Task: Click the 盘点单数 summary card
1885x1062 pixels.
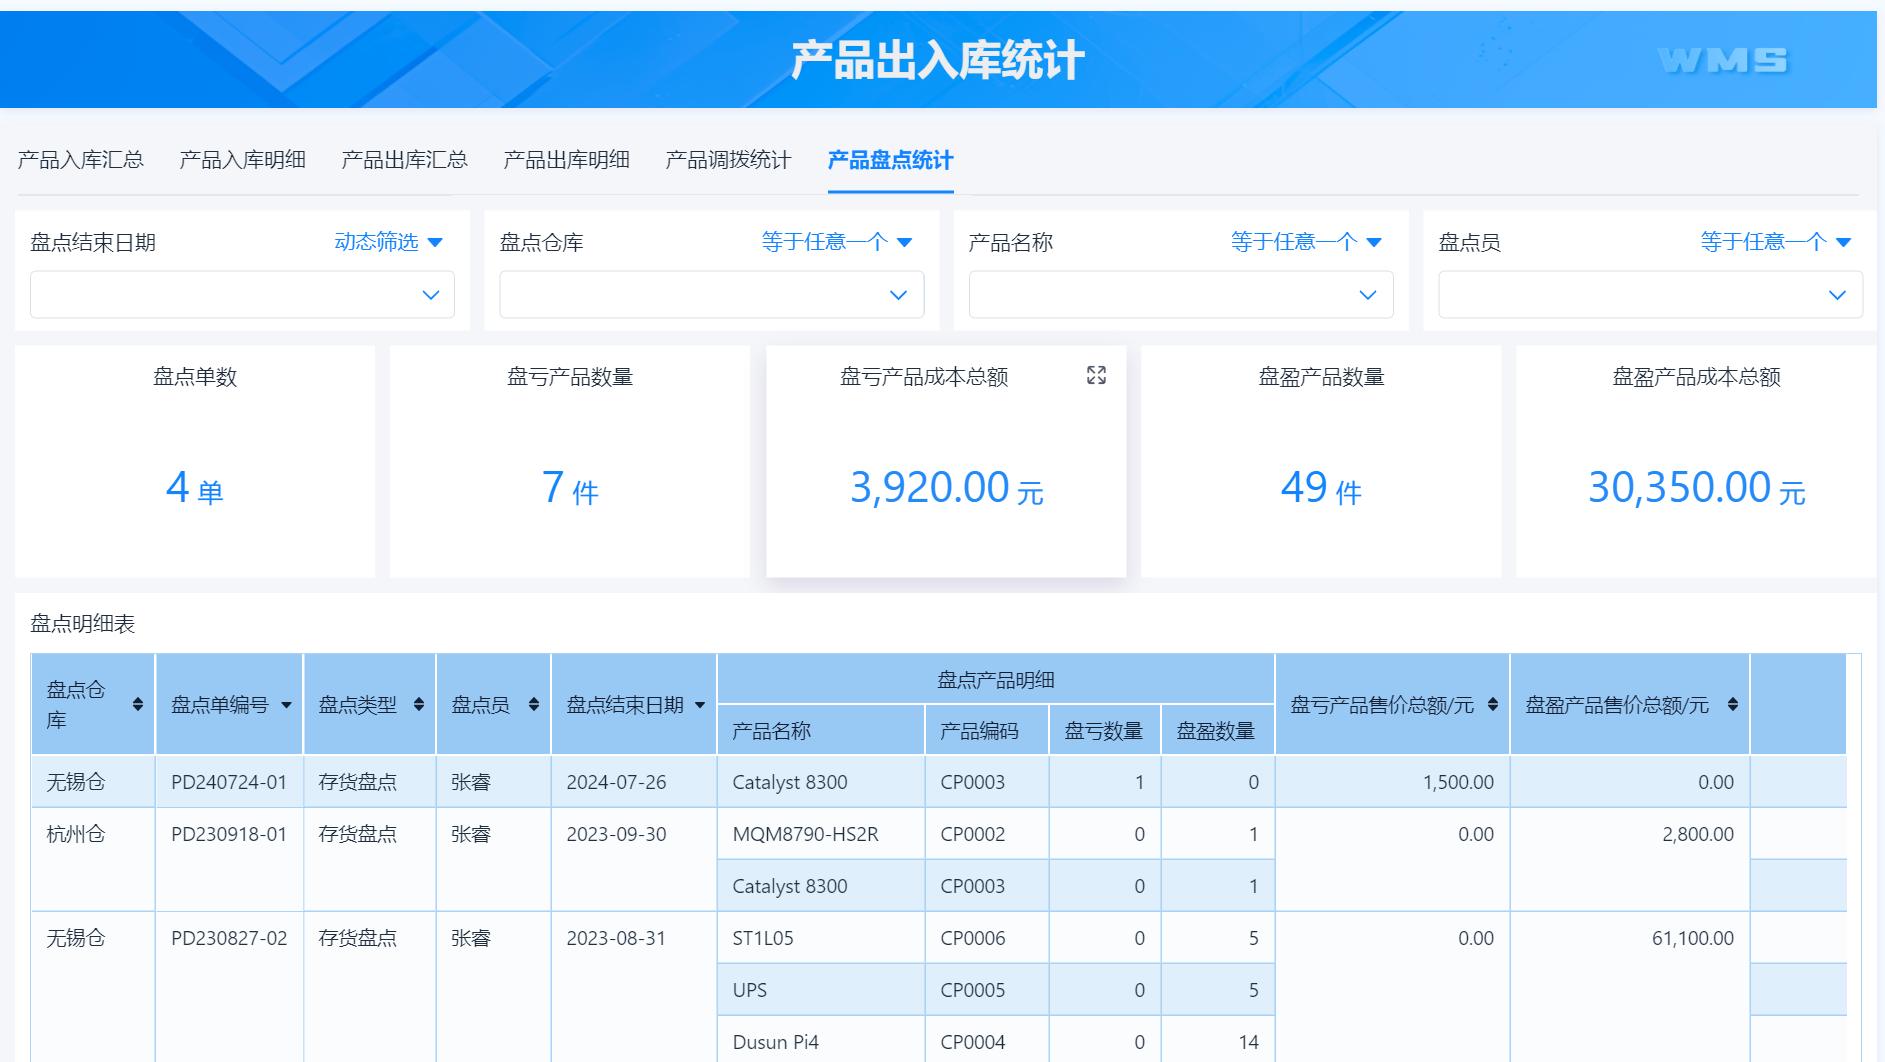Action: point(195,461)
